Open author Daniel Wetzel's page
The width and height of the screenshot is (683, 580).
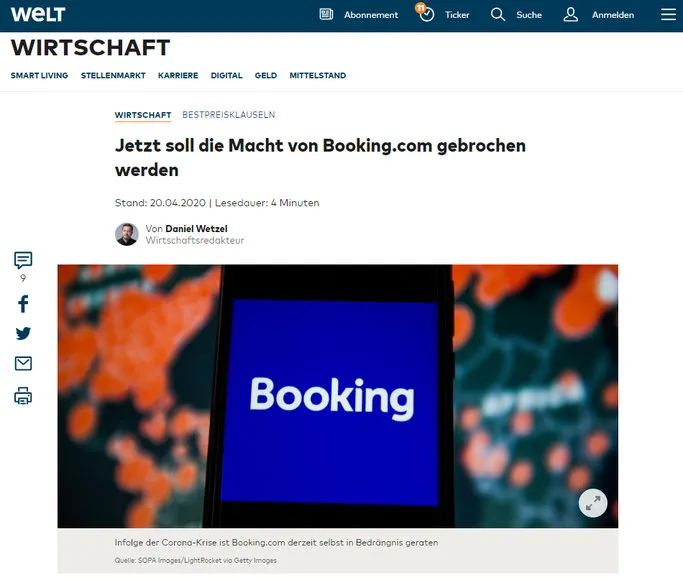(196, 229)
